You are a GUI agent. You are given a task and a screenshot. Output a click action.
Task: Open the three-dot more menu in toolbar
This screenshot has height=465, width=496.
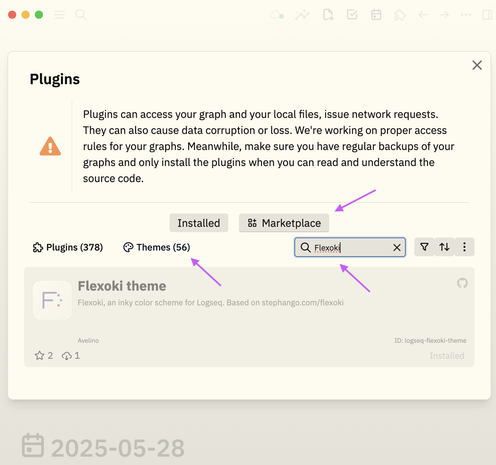pyautogui.click(x=466, y=15)
